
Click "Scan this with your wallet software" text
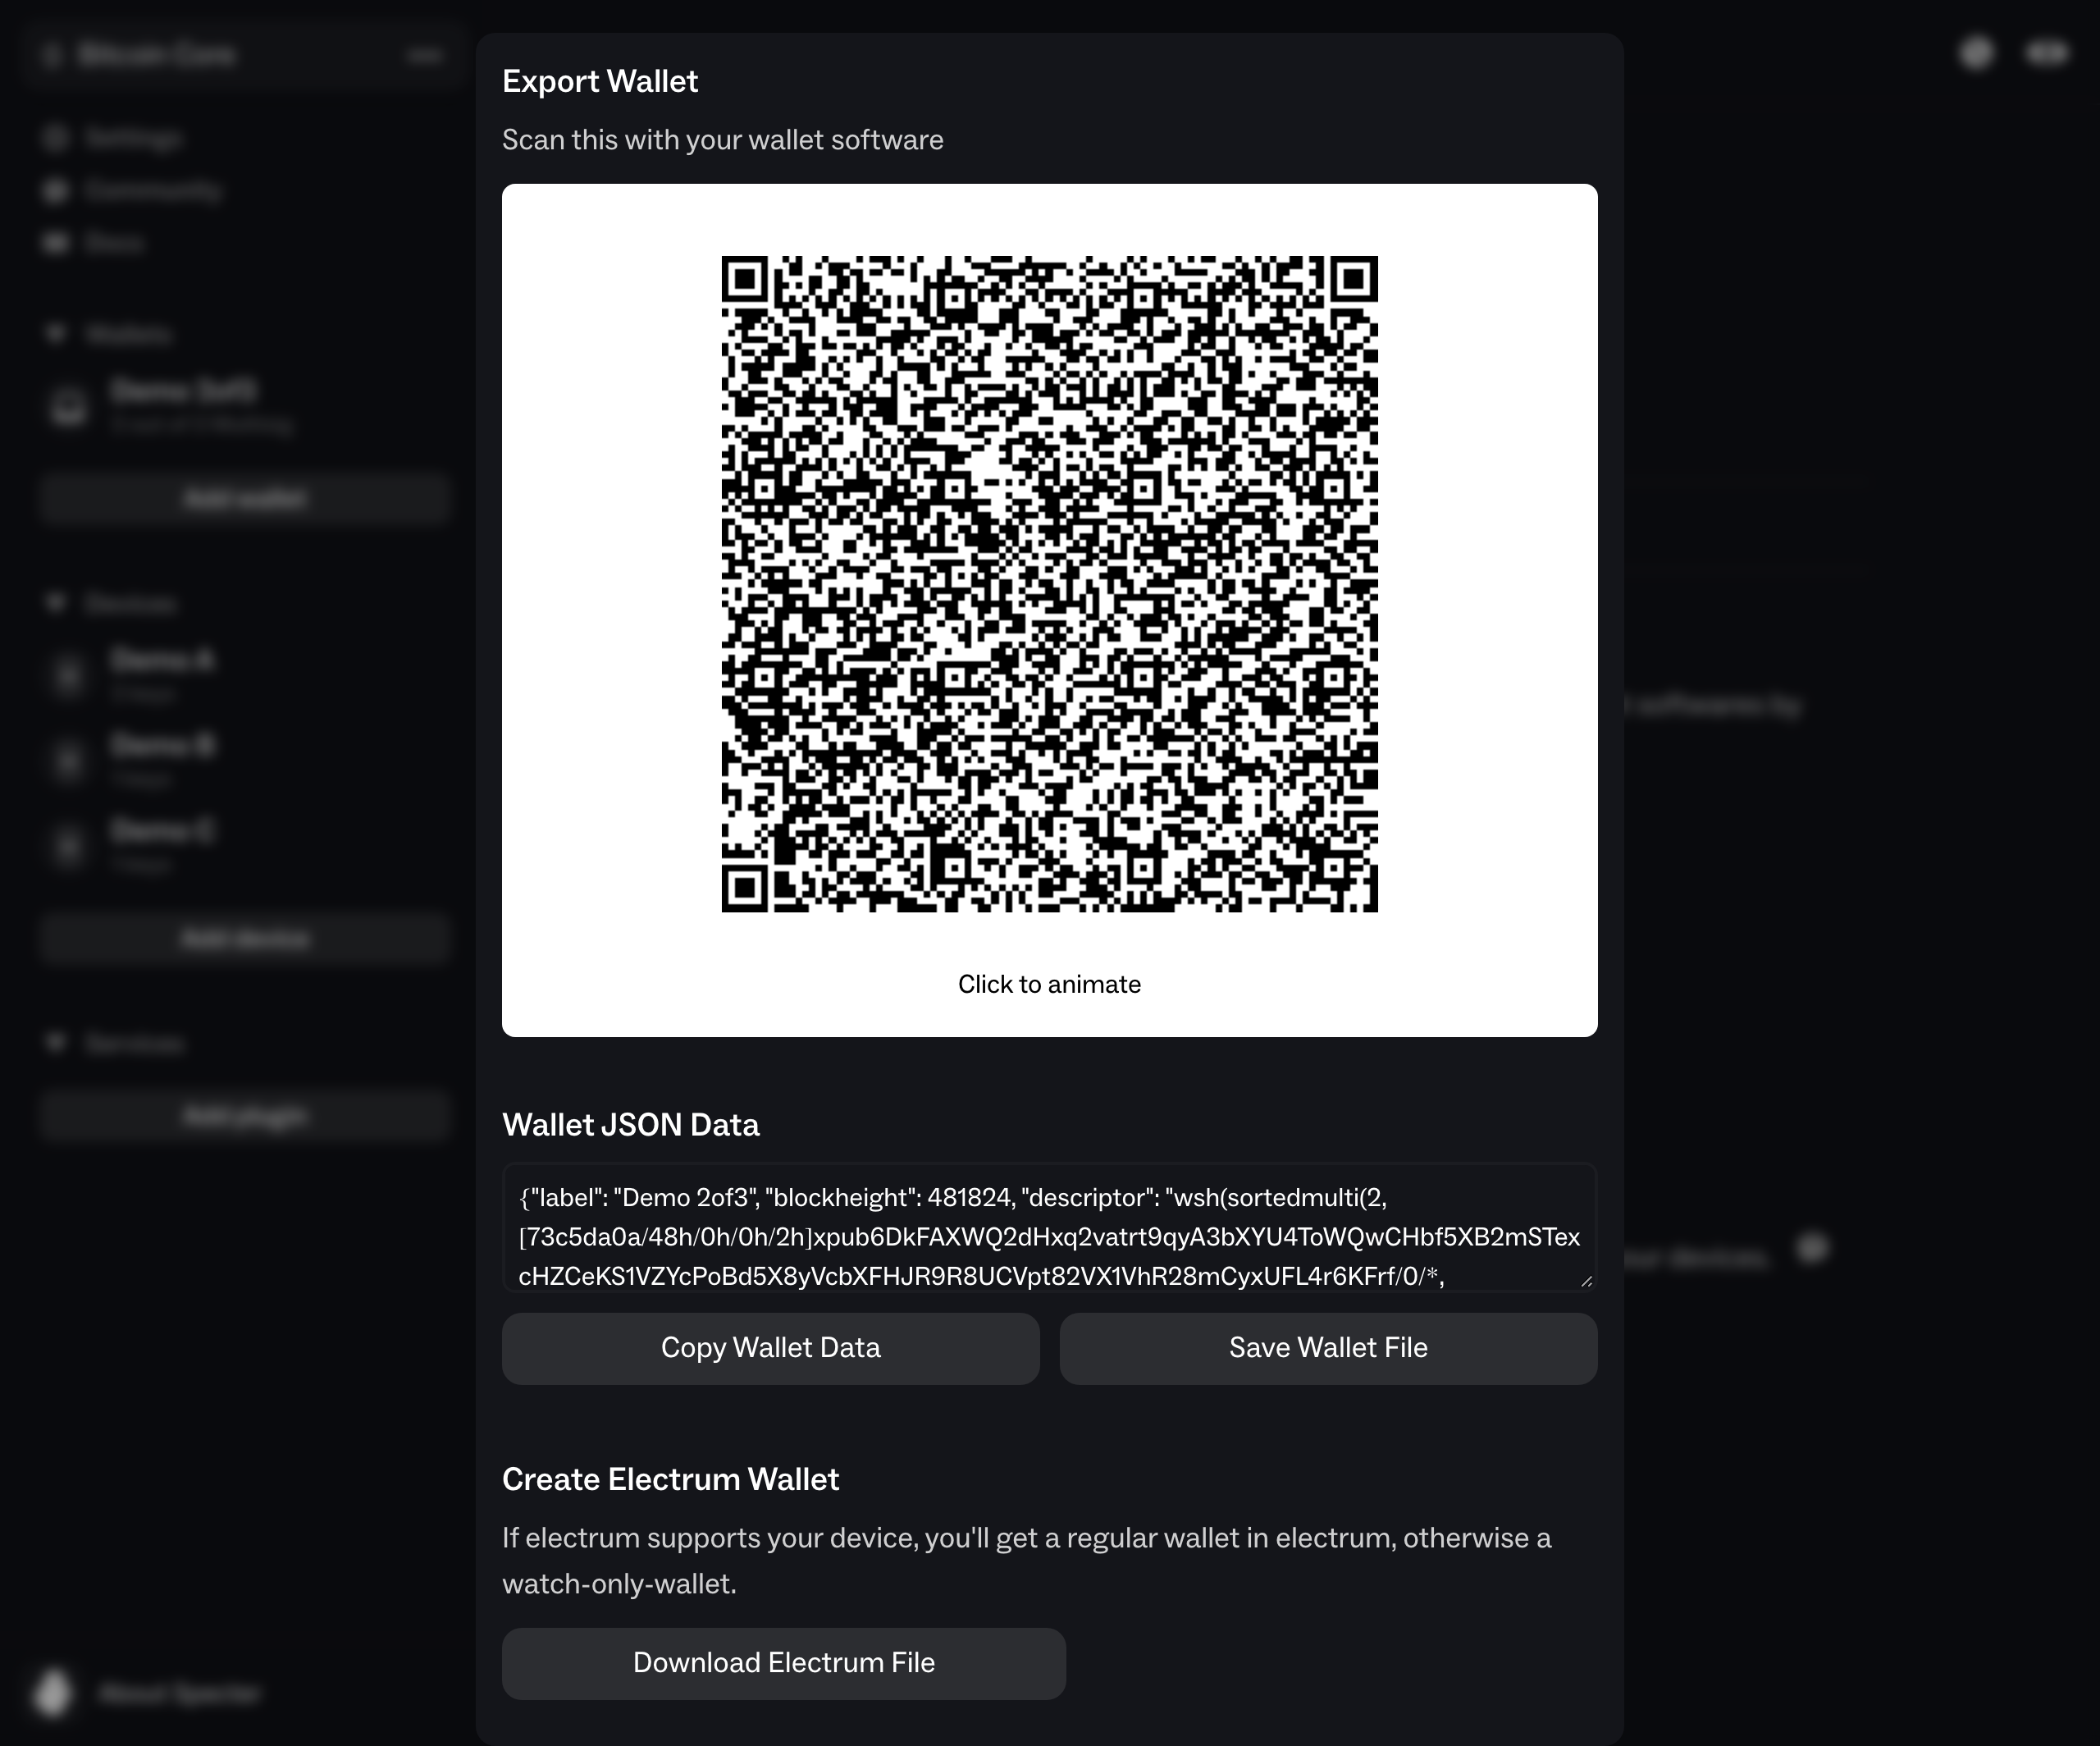click(722, 140)
